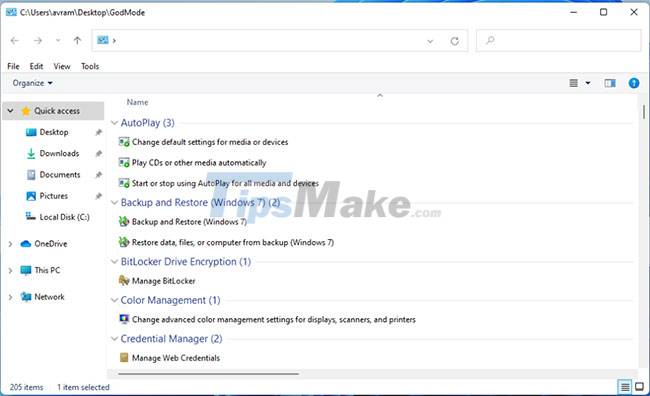Click the Back navigation arrow
Screen dimensions: 650x396
(15, 41)
